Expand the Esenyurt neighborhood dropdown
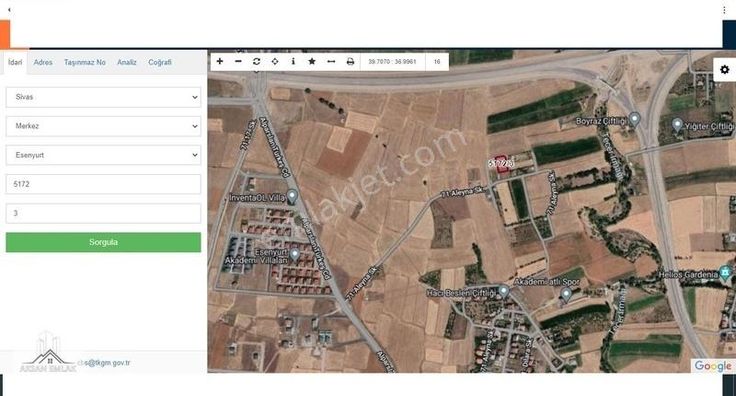The height and width of the screenshot is (396, 736). click(103, 155)
